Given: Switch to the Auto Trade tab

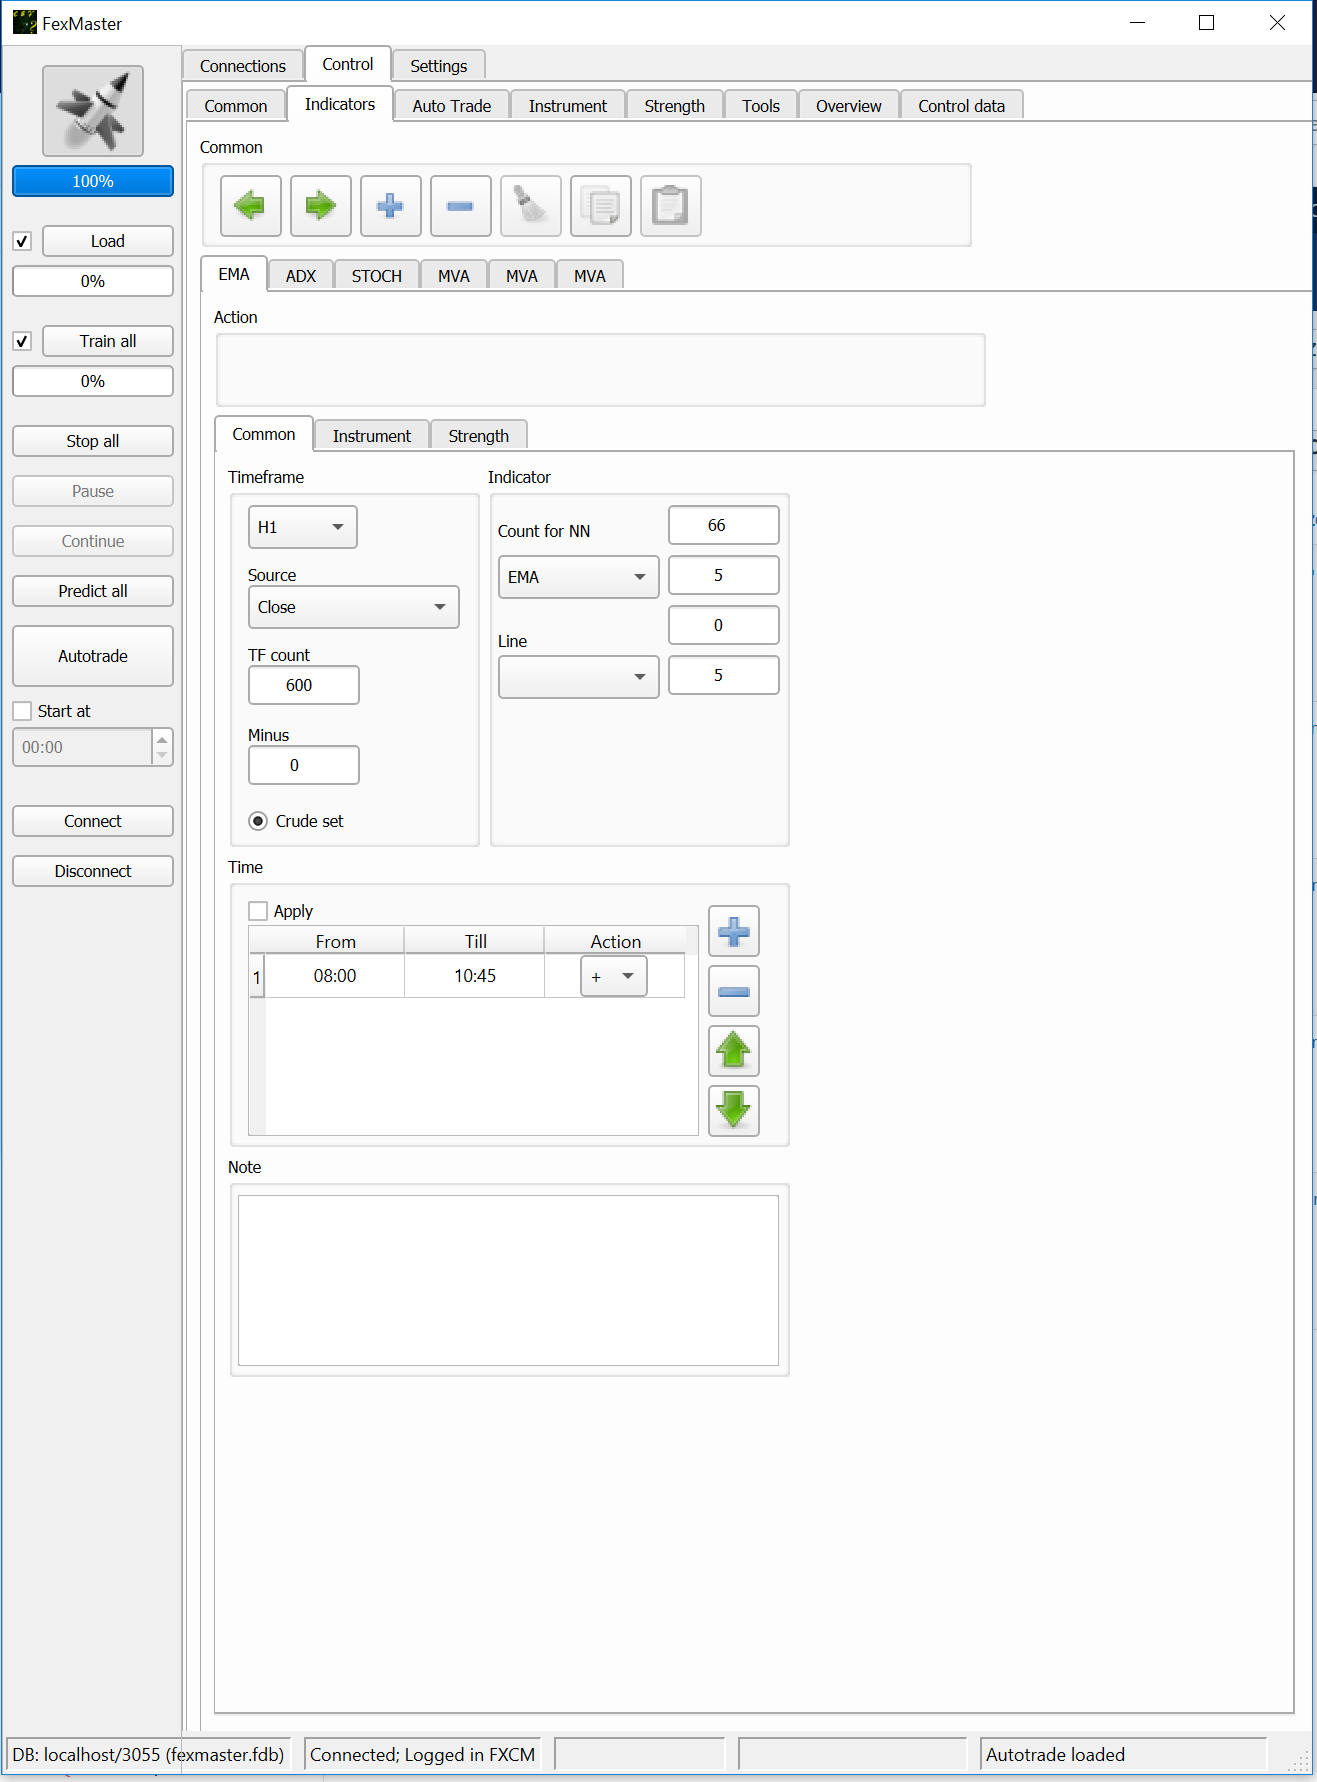Looking at the screenshot, I should coord(451,106).
